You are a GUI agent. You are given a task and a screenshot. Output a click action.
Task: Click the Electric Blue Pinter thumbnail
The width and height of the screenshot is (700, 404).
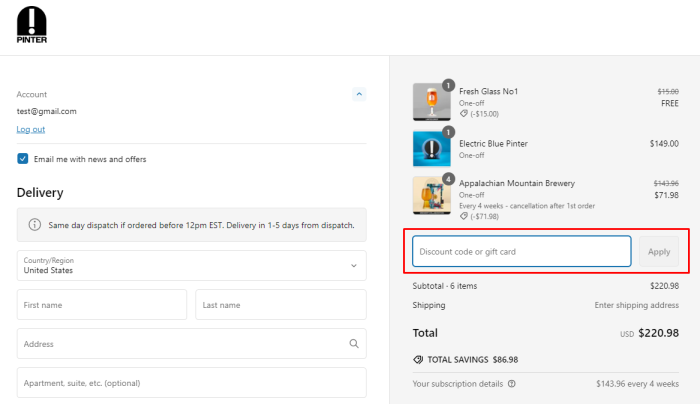point(432,149)
